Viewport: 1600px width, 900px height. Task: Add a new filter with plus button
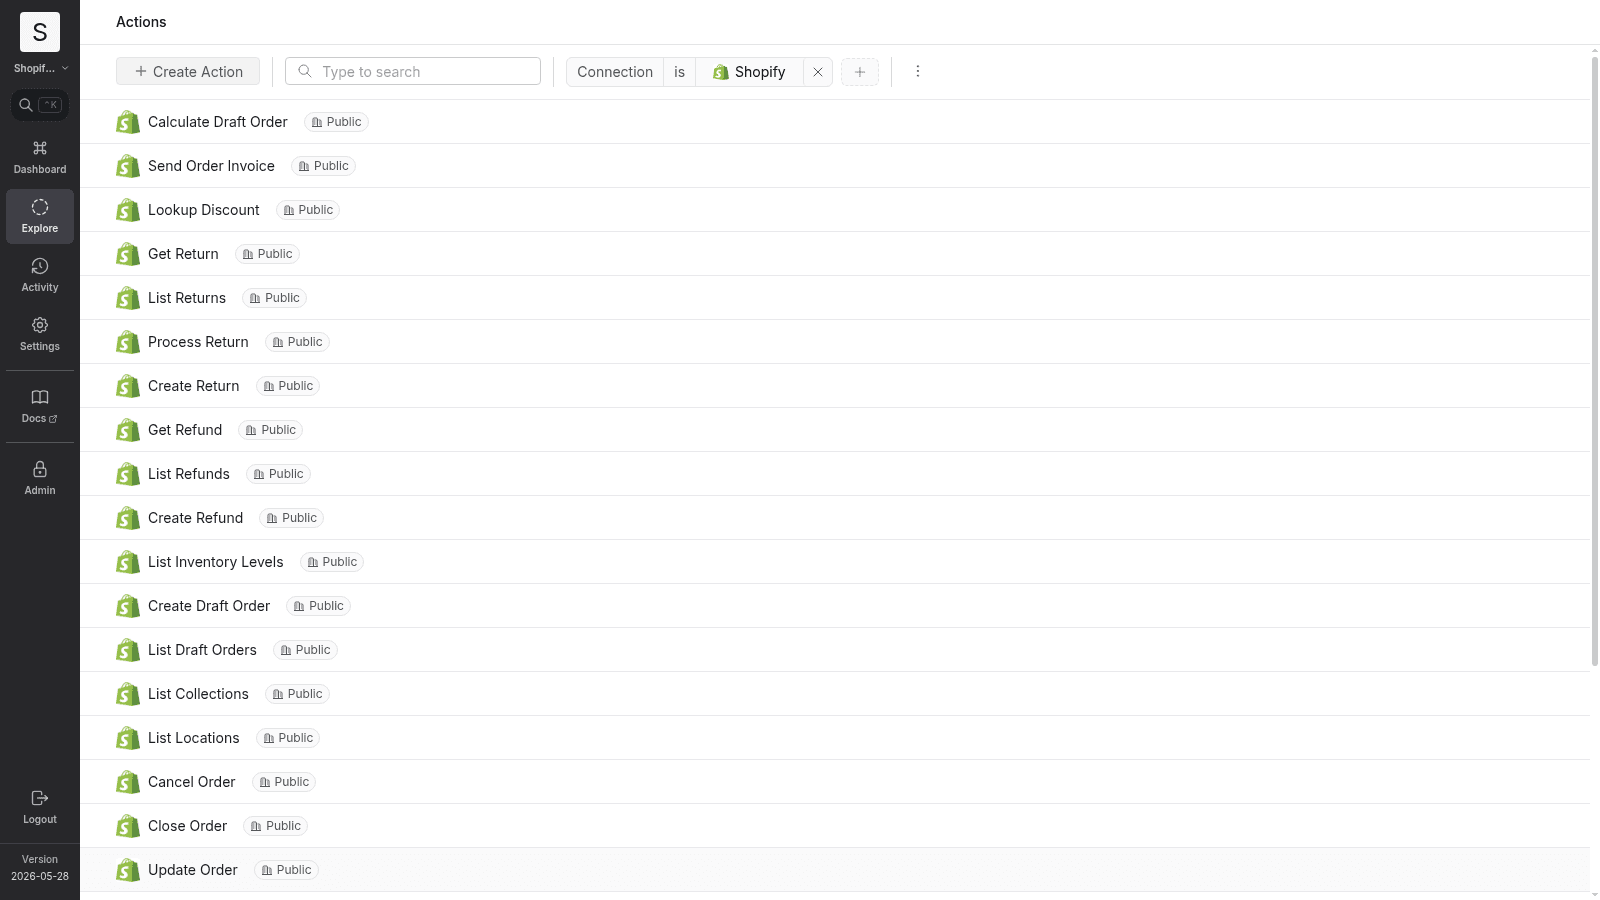click(860, 72)
